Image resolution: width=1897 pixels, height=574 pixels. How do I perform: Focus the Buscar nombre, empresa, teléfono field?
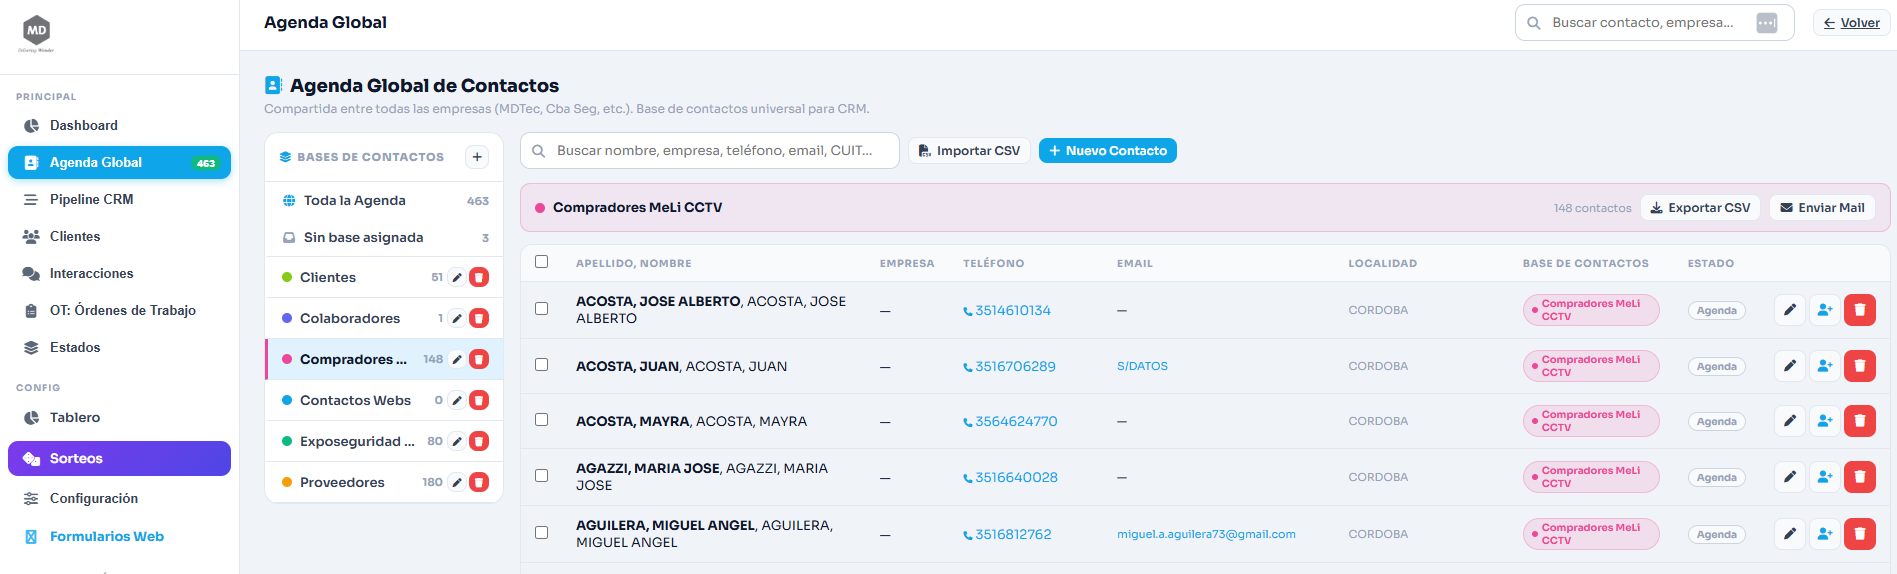(x=710, y=151)
